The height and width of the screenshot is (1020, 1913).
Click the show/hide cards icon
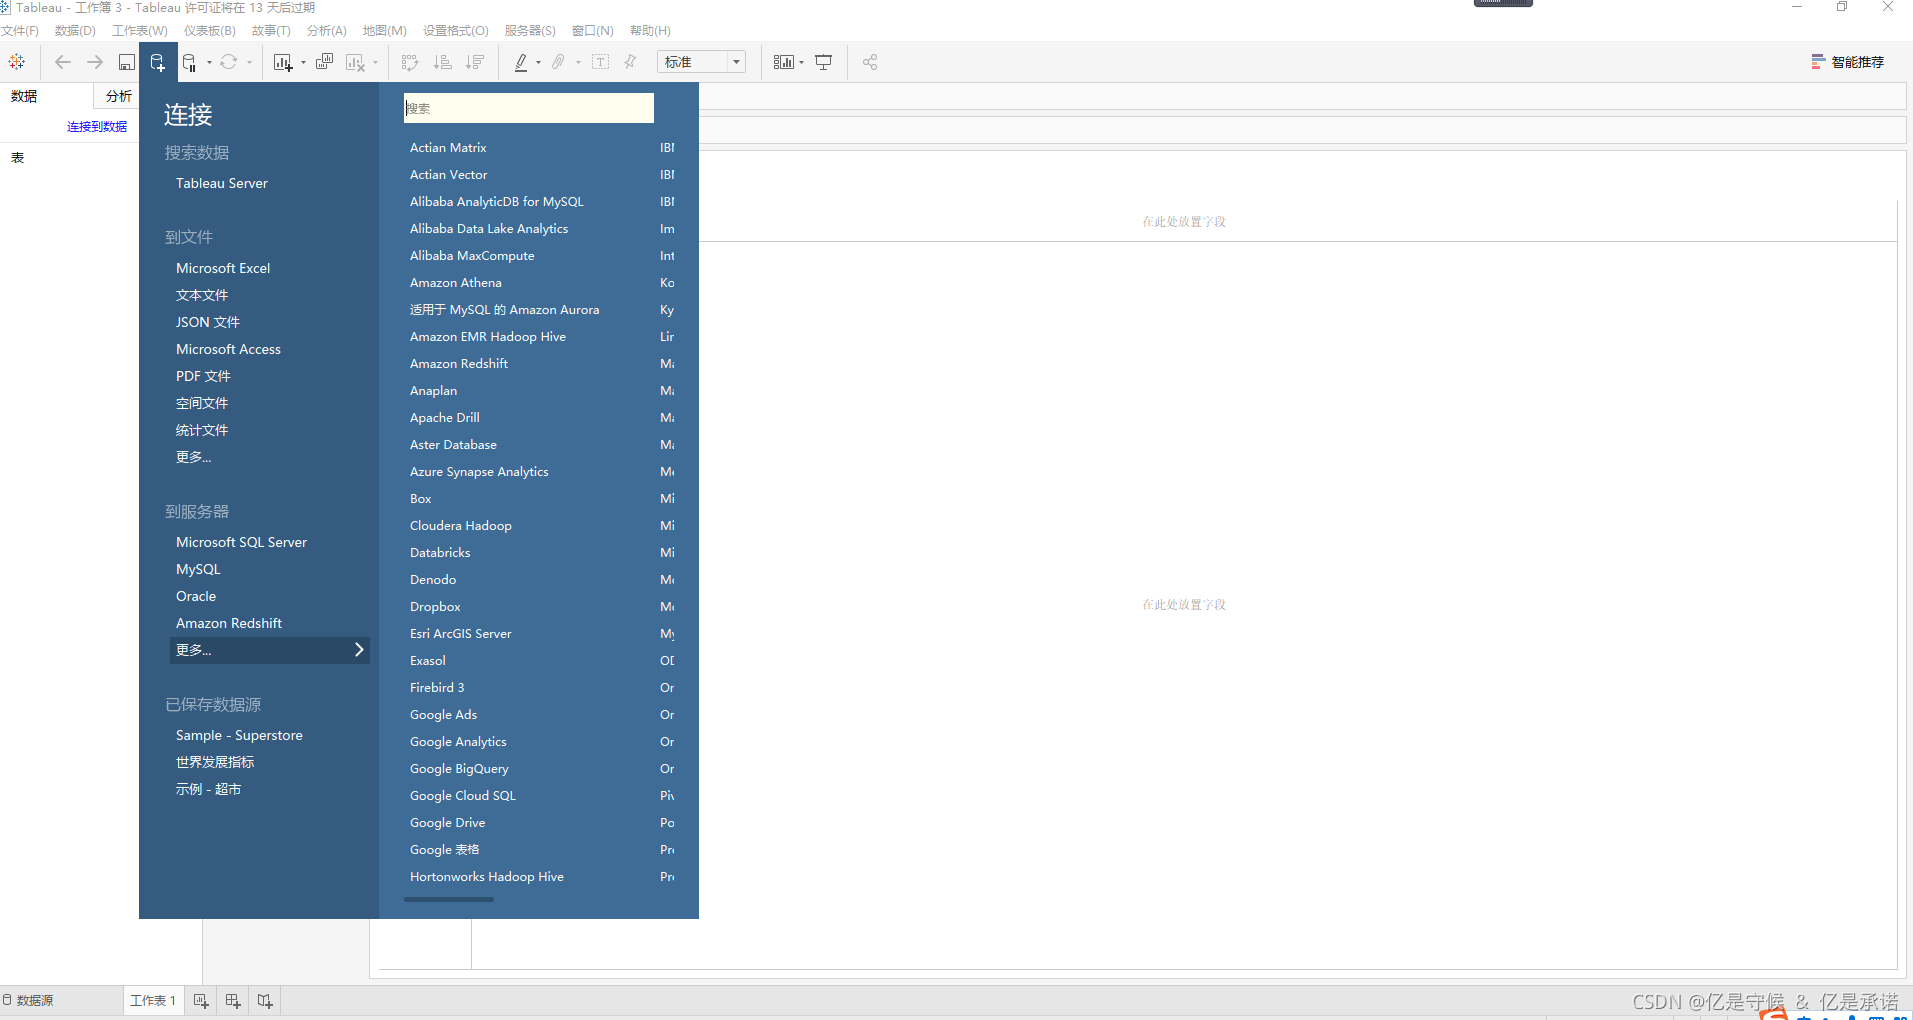click(x=784, y=62)
